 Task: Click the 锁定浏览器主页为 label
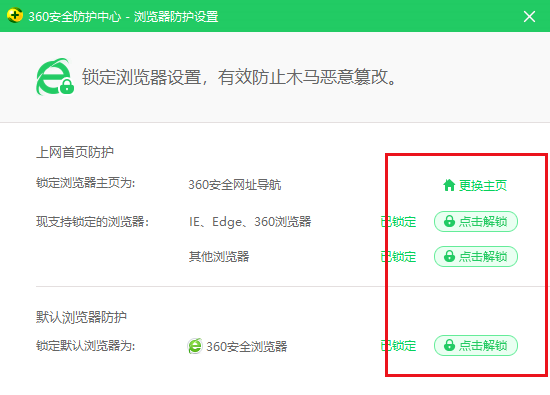86,183
